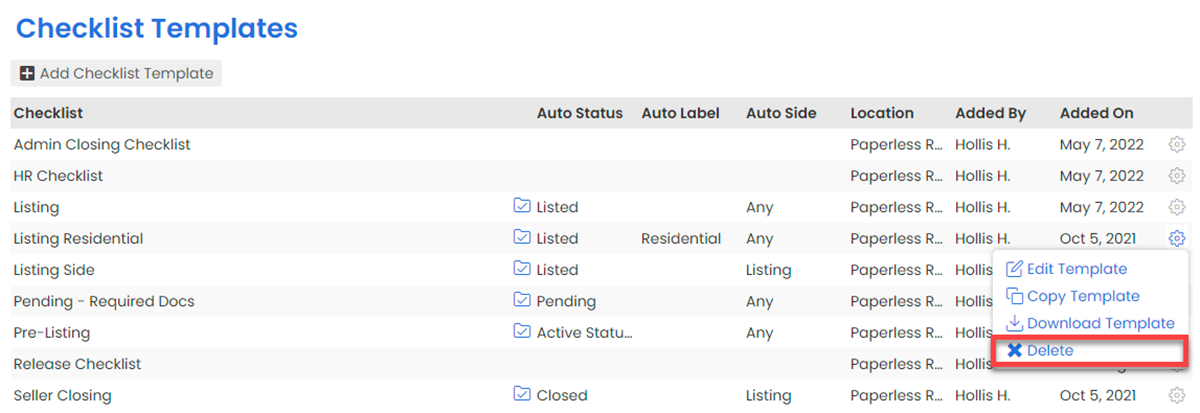Click auto status icon on Listing Side row
The image size is (1200, 413).
pyautogui.click(x=521, y=270)
